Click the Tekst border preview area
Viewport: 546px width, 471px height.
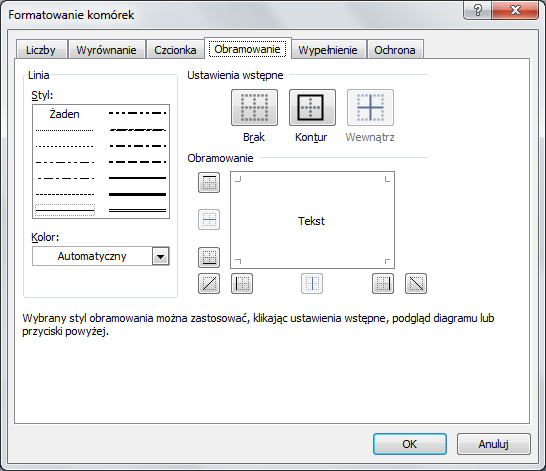(312, 220)
